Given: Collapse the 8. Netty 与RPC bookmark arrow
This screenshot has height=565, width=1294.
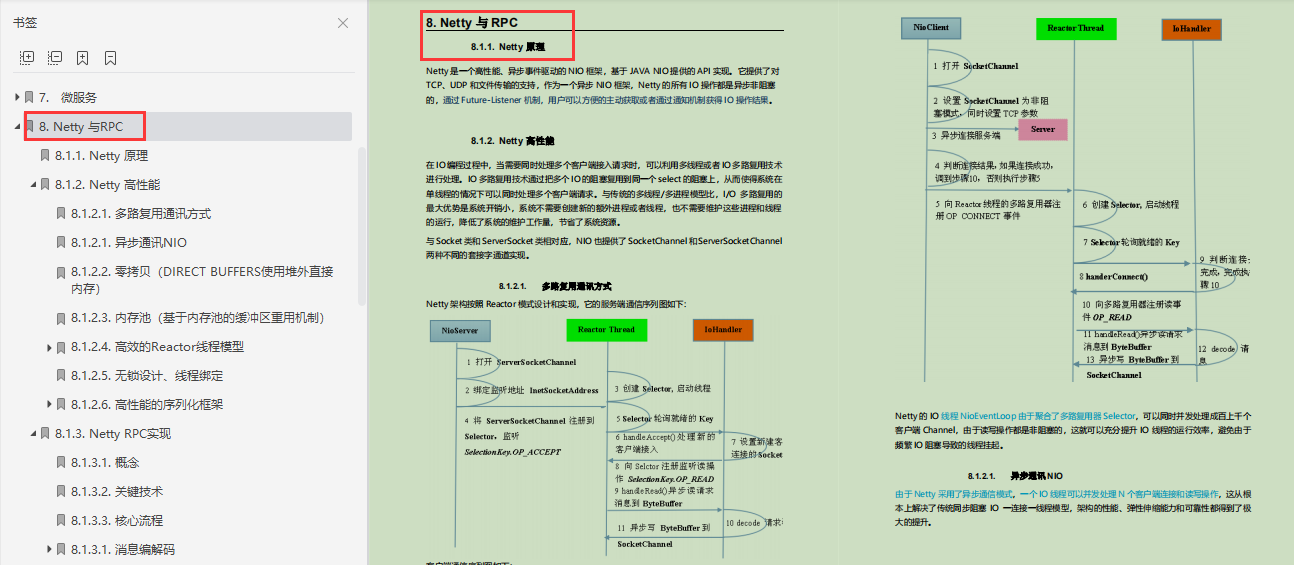Looking at the screenshot, I should coord(17,126).
